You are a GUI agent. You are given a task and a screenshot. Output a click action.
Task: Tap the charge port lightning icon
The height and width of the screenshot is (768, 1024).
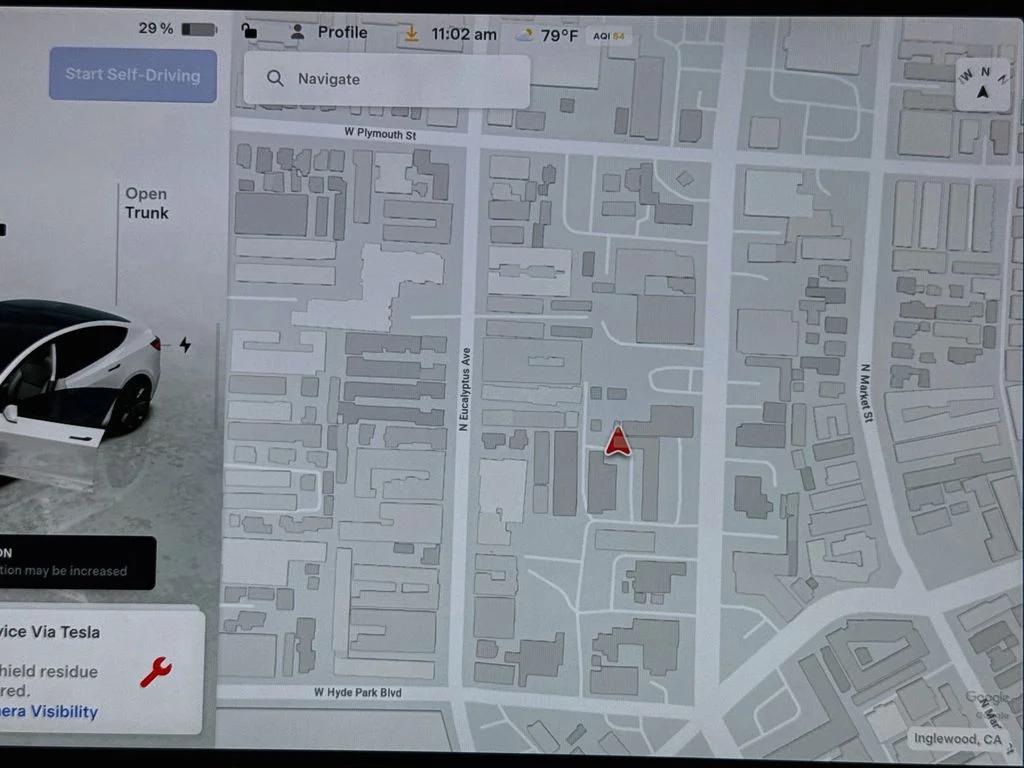(x=185, y=344)
